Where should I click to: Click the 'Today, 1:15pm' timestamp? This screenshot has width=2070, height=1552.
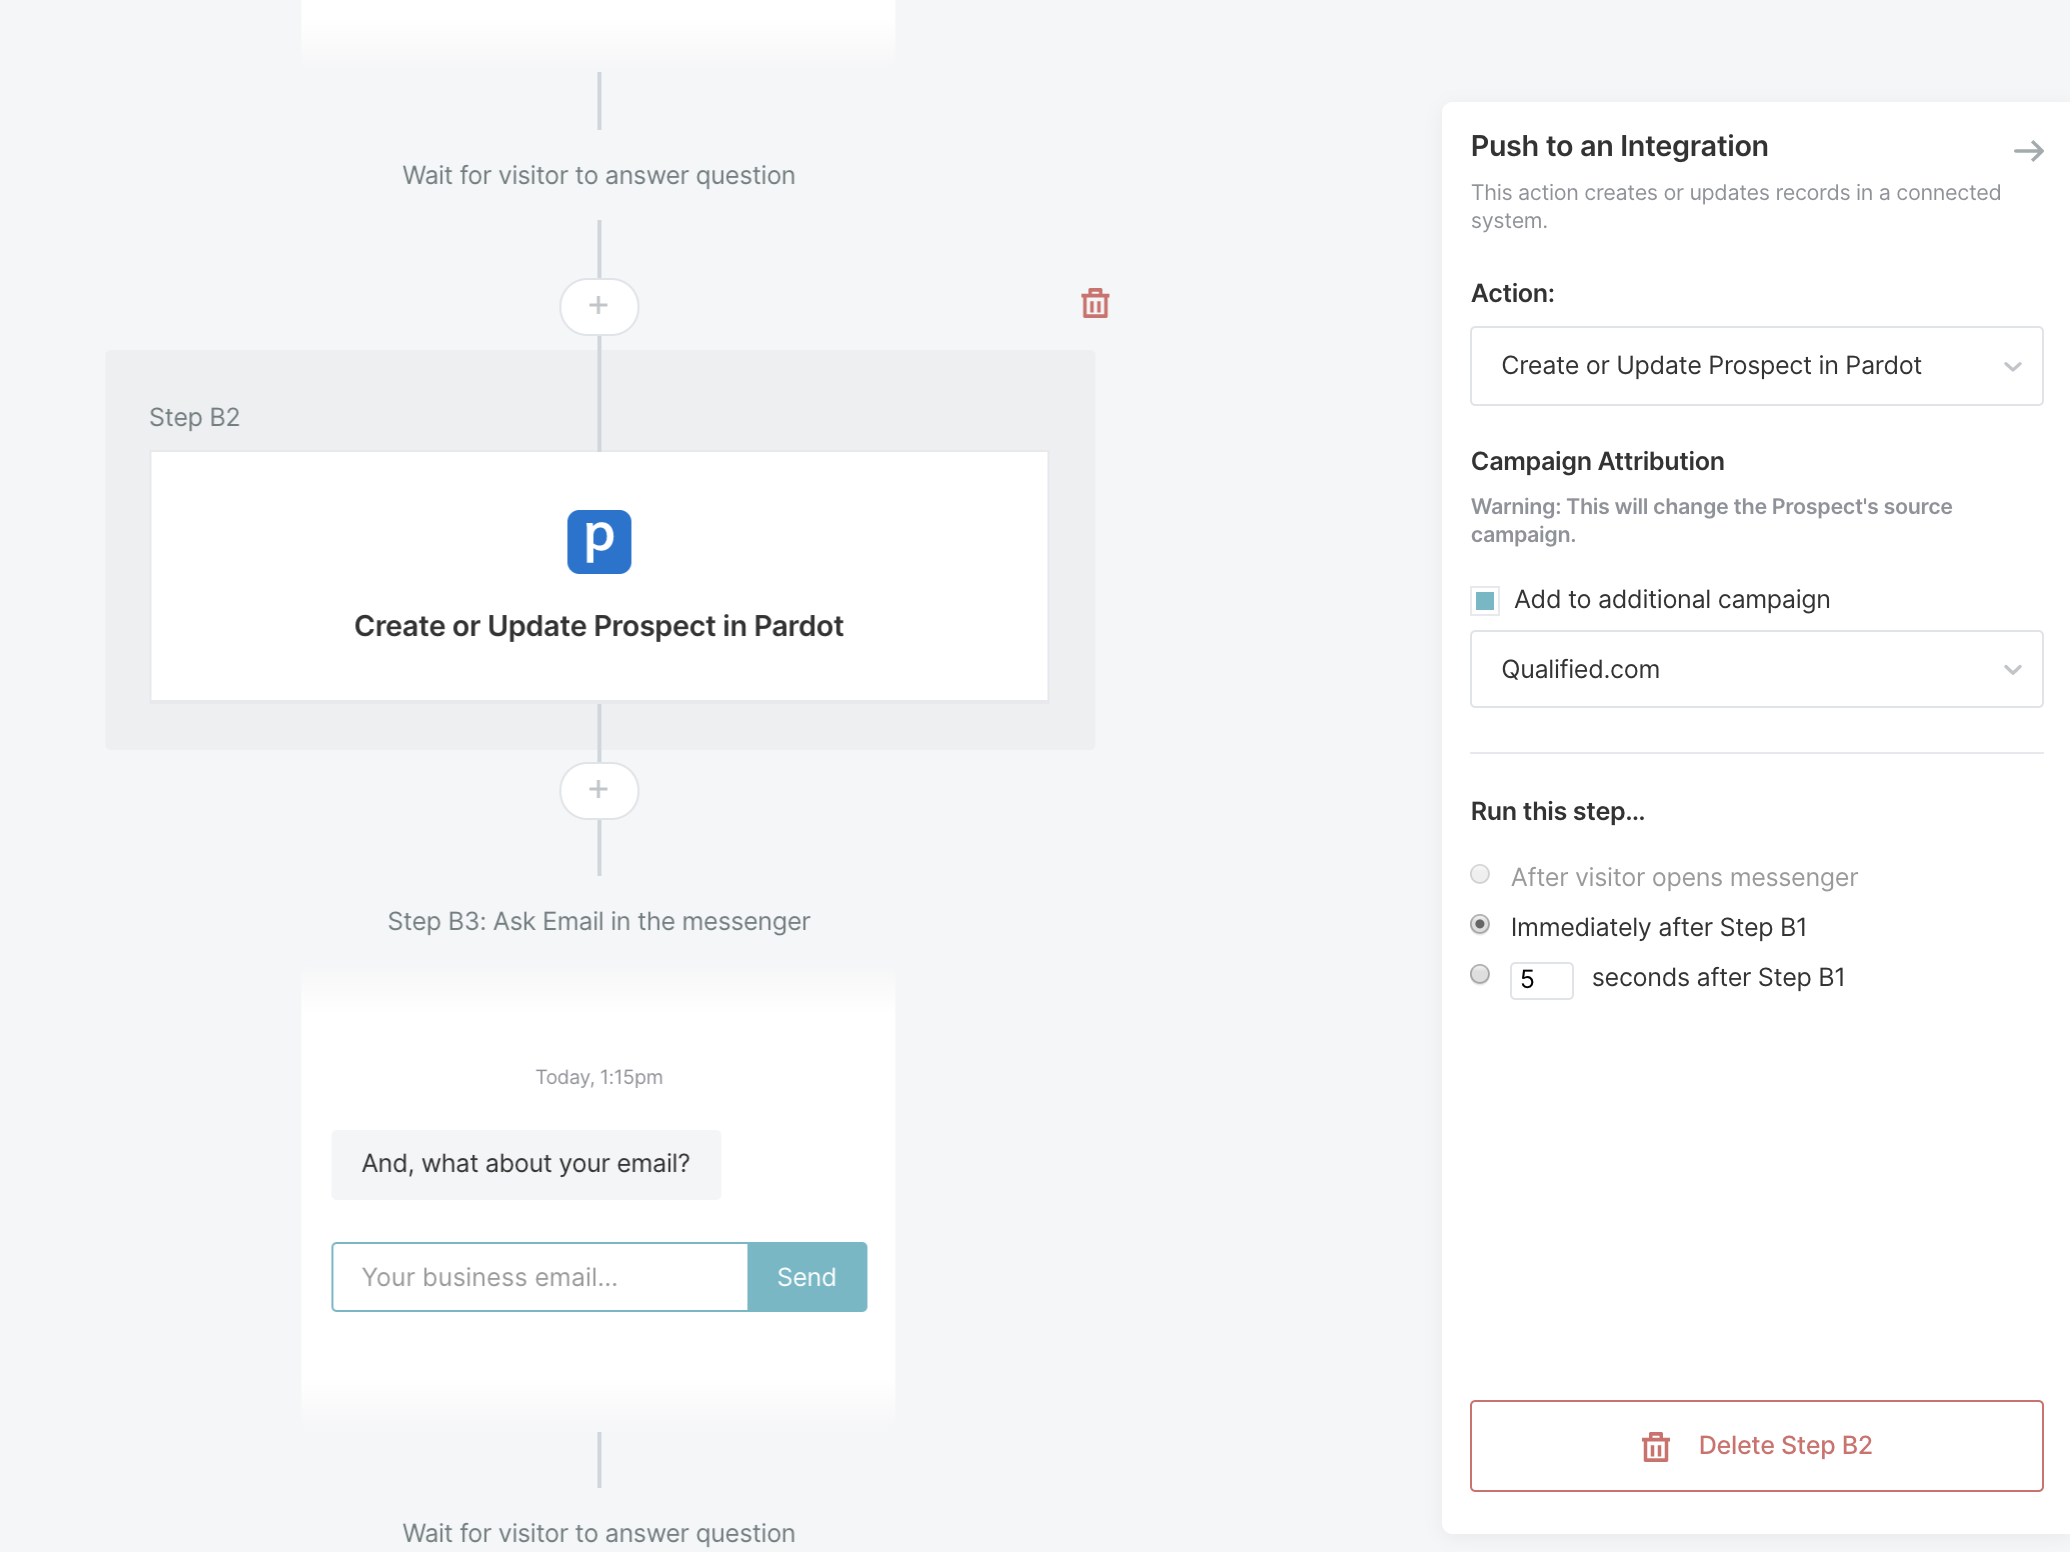599,1077
